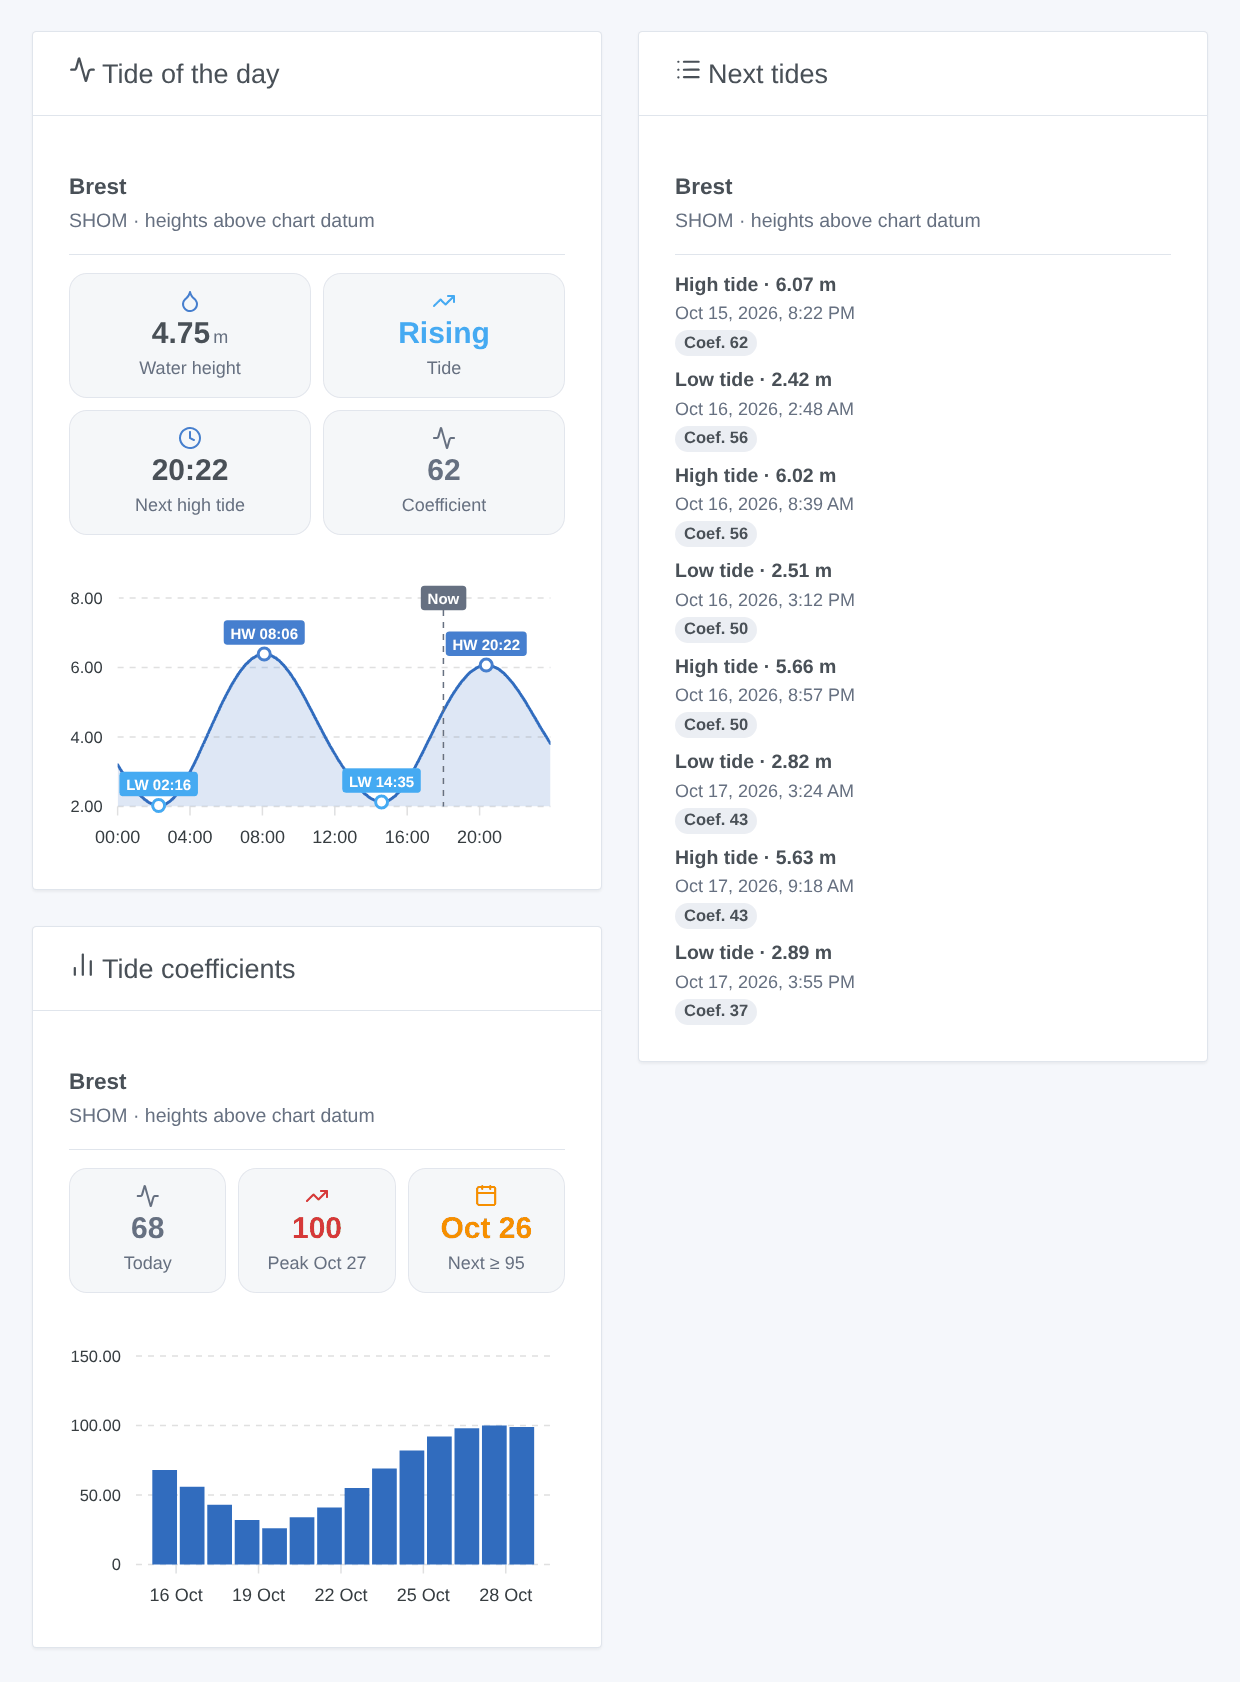Screen dimensions: 1240x1682
Task: Click the Rising tide status text
Action: pyautogui.click(x=444, y=333)
